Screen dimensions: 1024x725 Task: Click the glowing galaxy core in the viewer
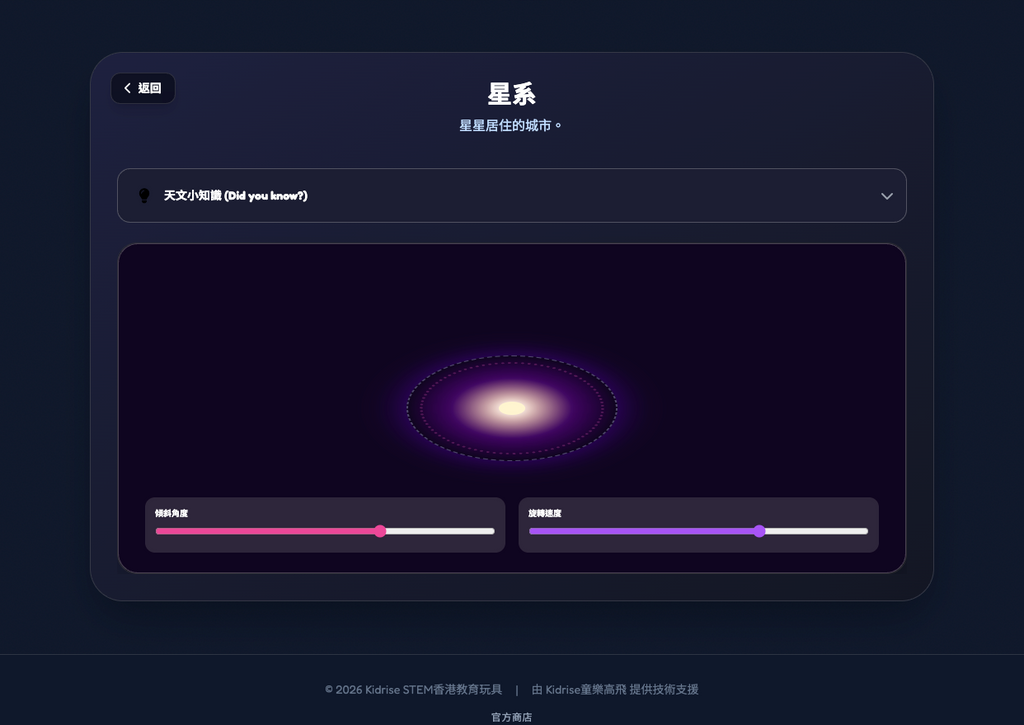pyautogui.click(x=511, y=406)
